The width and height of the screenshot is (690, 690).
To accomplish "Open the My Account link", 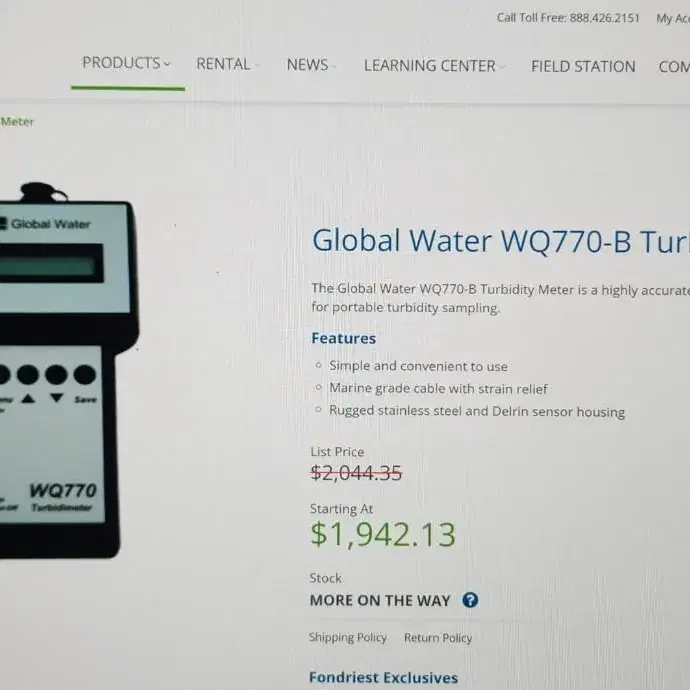I will pyautogui.click(x=673, y=18).
